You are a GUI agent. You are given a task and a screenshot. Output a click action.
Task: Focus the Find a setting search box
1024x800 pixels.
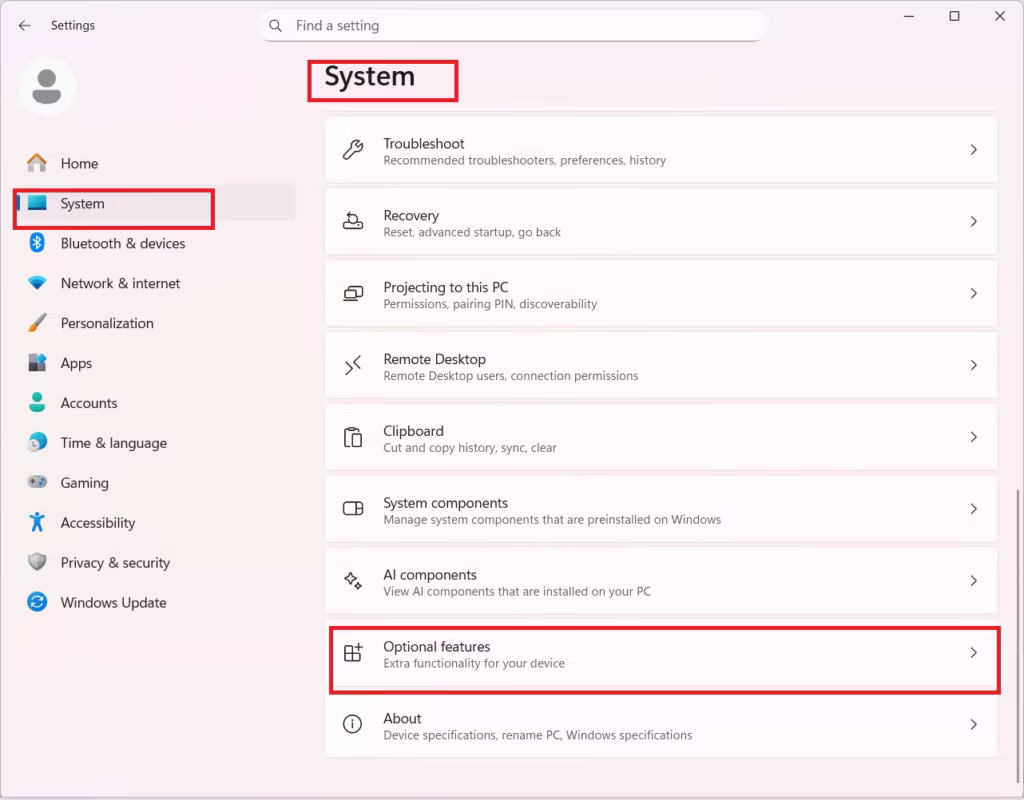pos(513,25)
